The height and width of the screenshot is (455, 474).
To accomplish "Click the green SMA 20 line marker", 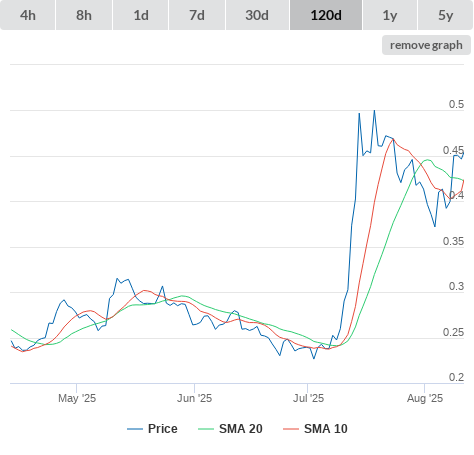I will [206, 429].
